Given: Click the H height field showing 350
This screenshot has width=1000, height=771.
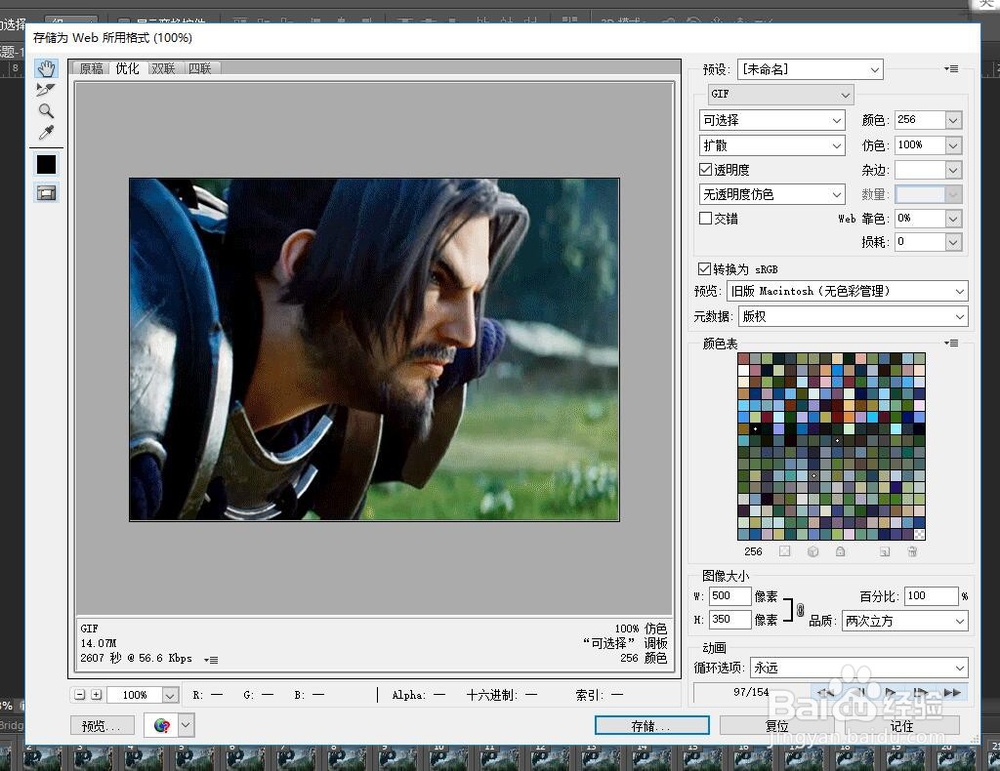Looking at the screenshot, I should point(730,619).
